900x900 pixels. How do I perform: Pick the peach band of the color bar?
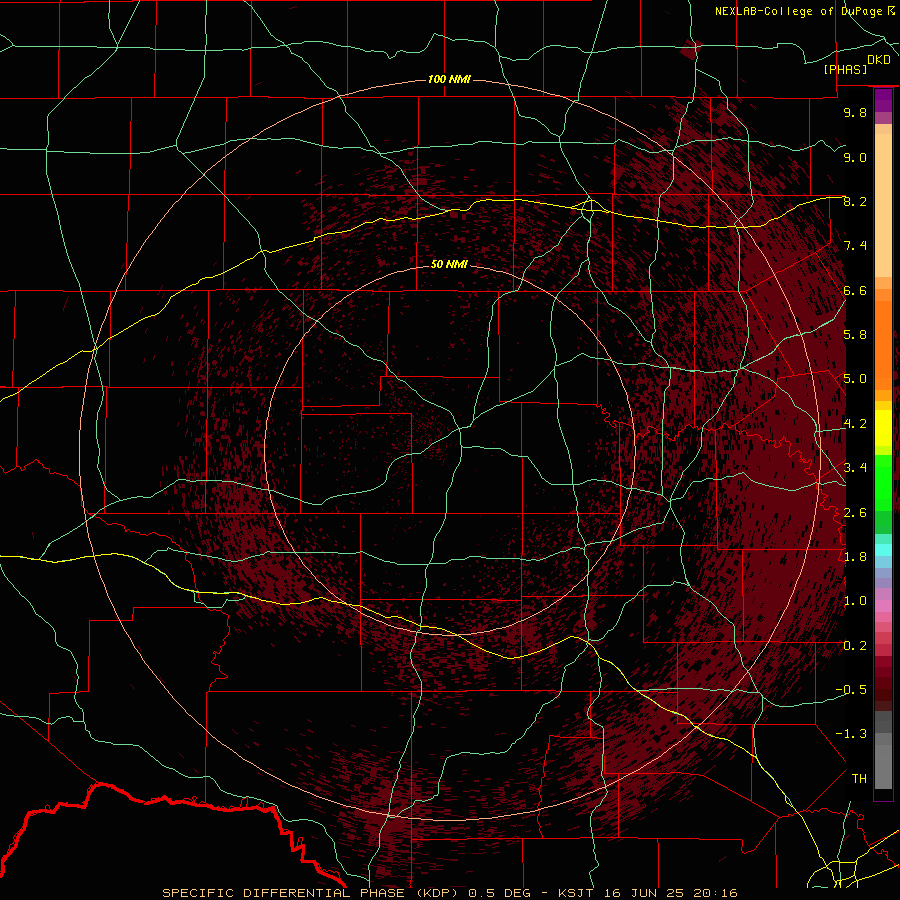tap(883, 206)
